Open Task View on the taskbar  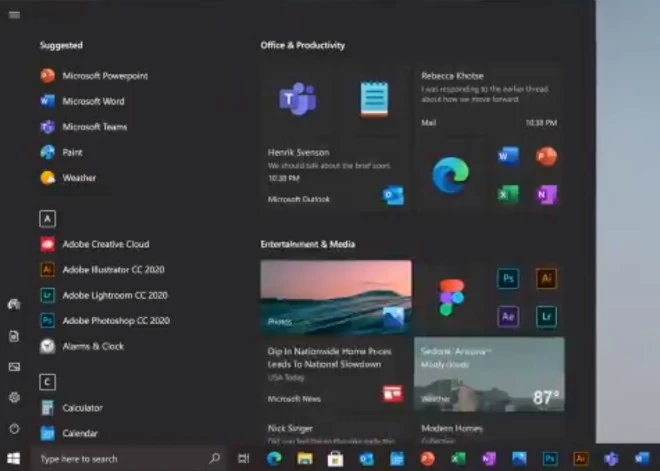(x=244, y=458)
